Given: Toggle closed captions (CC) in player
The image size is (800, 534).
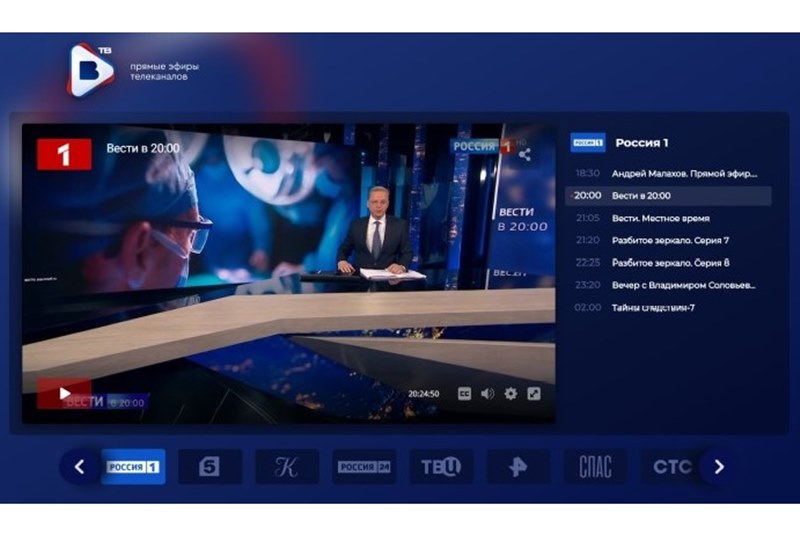Looking at the screenshot, I should 465,394.
